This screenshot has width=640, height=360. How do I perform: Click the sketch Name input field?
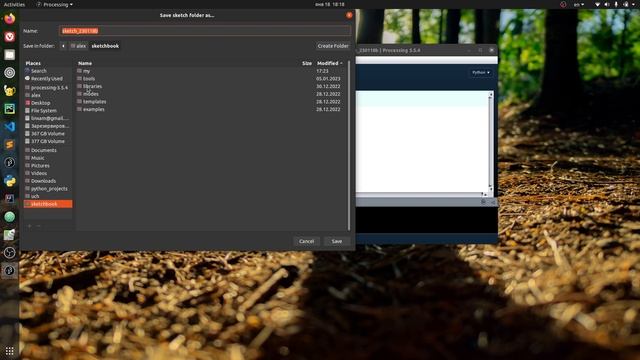pos(205,31)
